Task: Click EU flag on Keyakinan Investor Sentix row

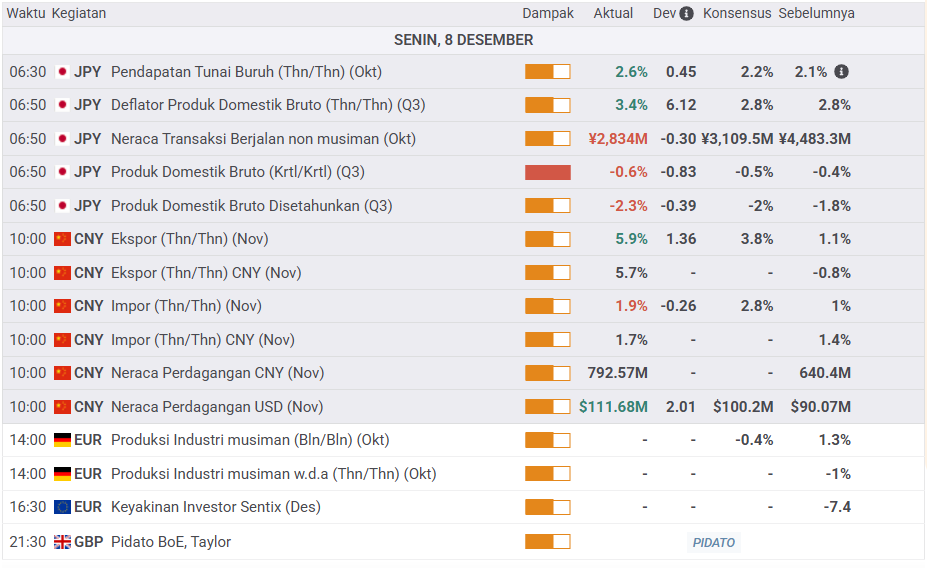Action: click(x=62, y=507)
